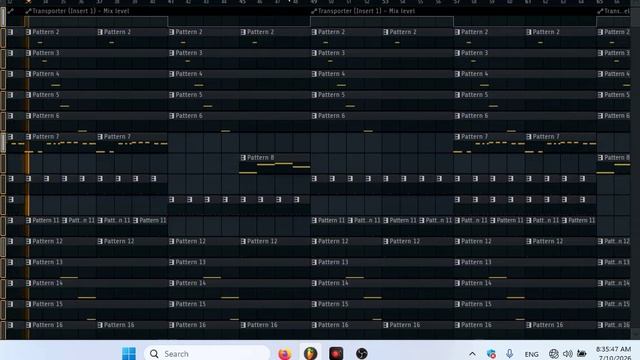The image size is (640, 360).
Task: Click the microphone tray icon
Action: (x=509, y=354)
